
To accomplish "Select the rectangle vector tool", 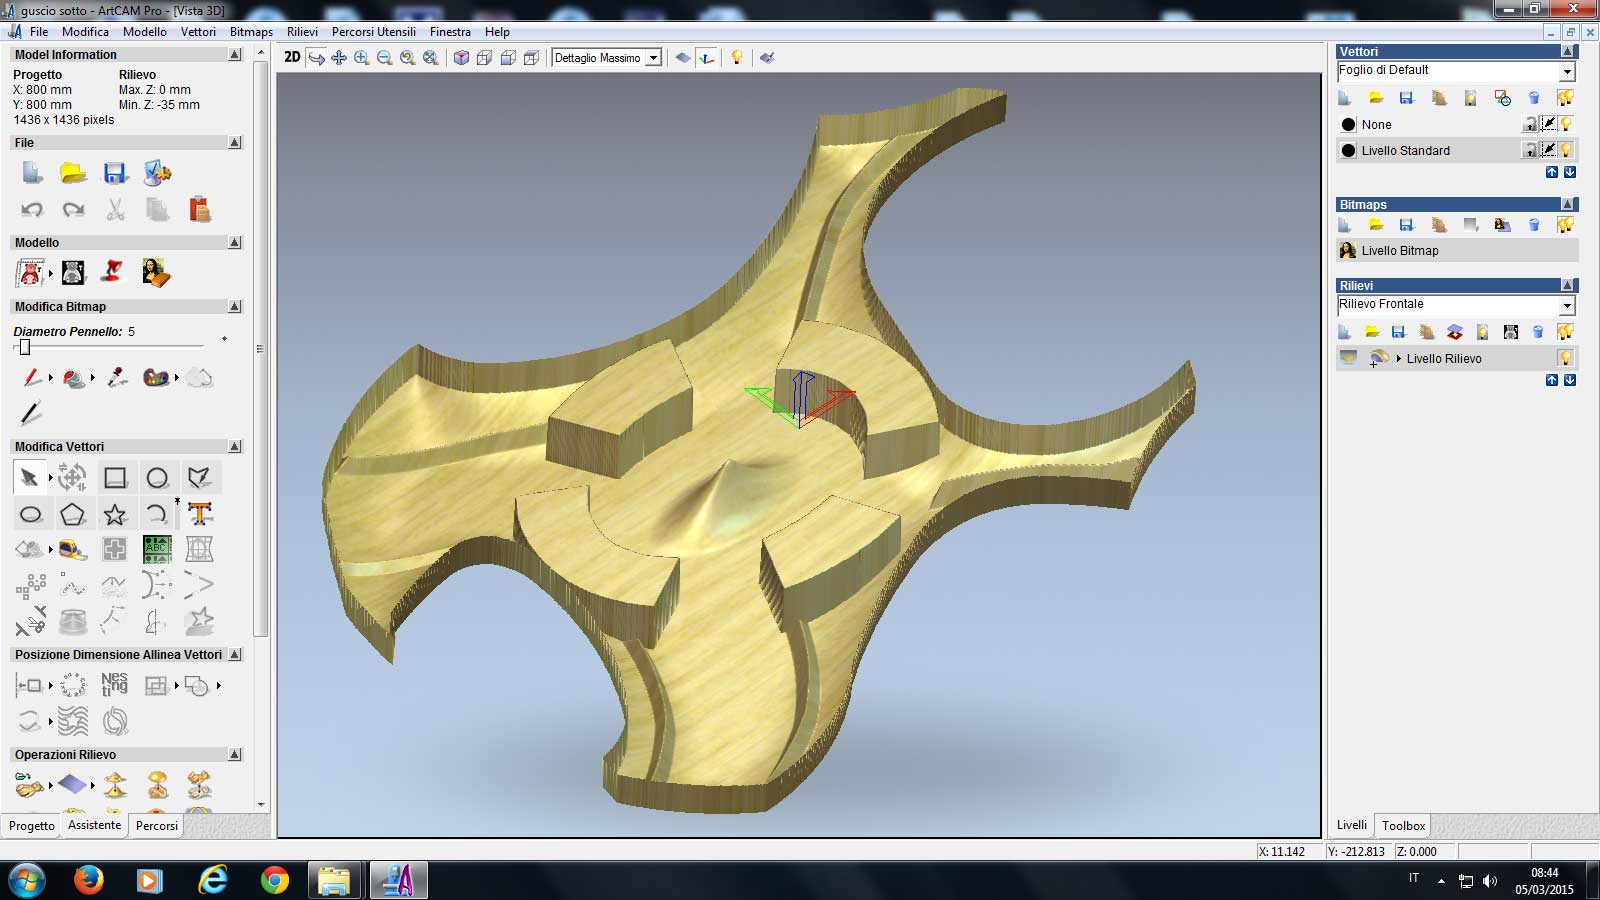I will tap(115, 478).
